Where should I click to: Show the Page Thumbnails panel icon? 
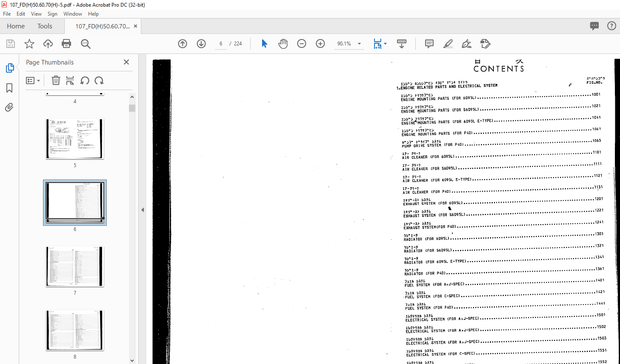(x=9, y=68)
